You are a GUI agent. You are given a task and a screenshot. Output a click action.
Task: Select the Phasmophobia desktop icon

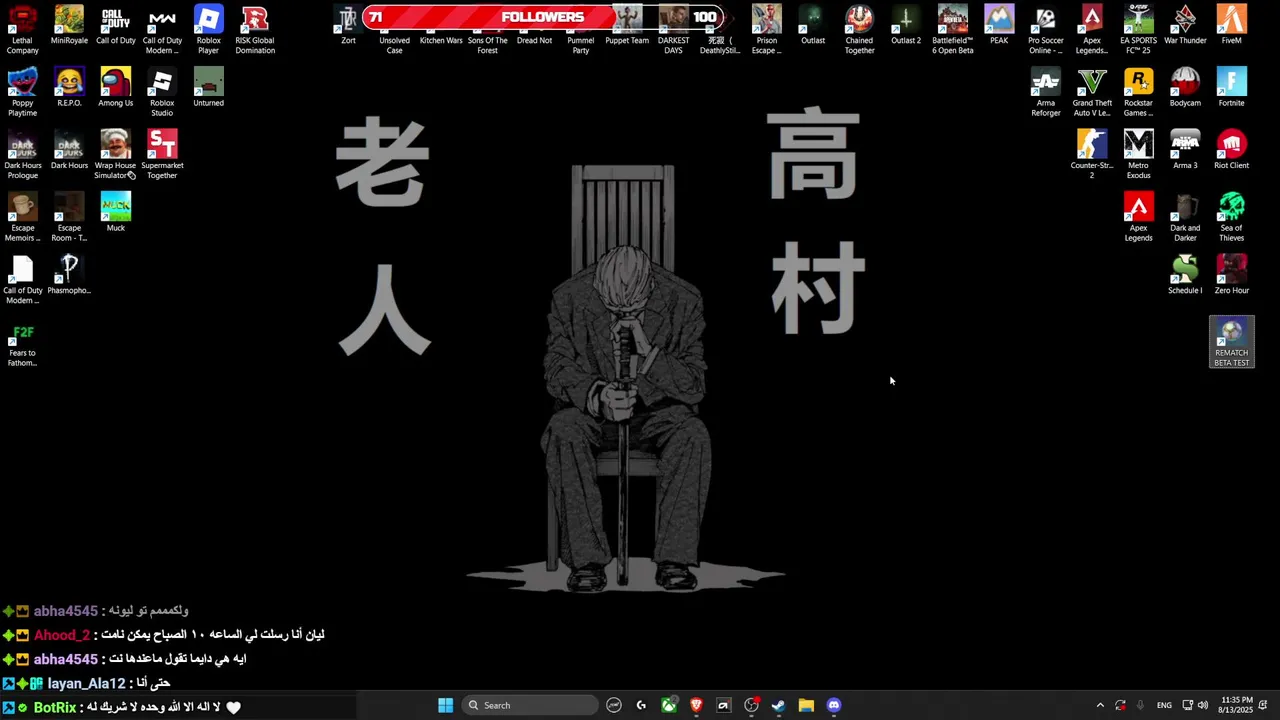click(x=69, y=274)
